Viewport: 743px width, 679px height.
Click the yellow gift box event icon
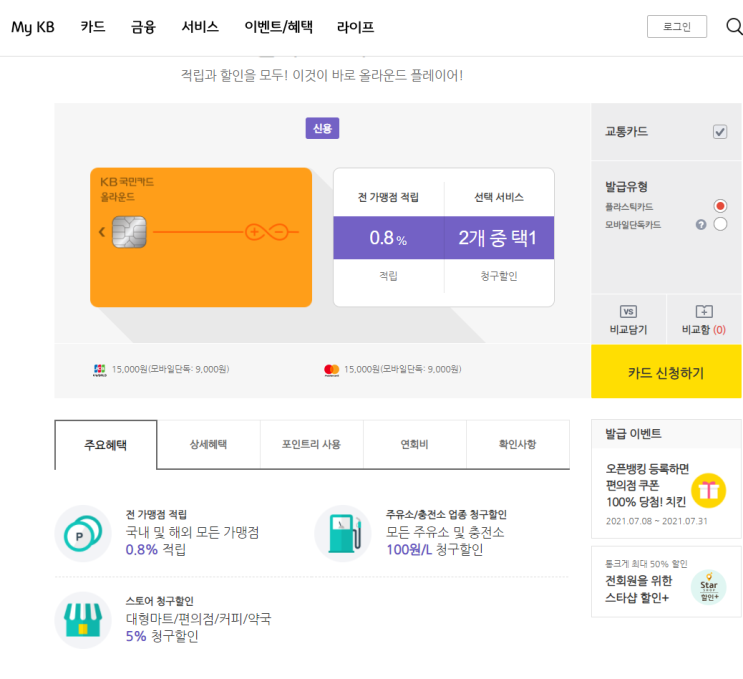708,490
